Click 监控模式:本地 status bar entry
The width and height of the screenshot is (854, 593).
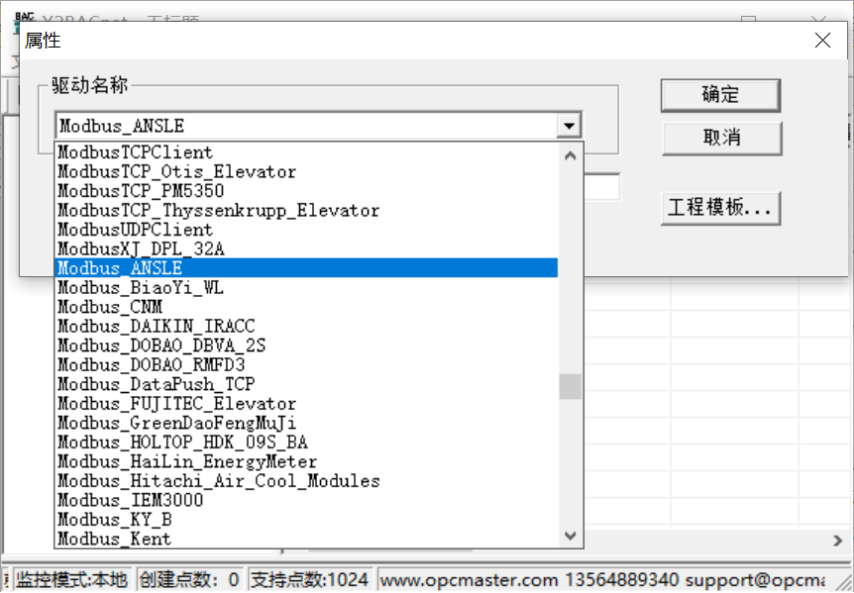pyautogui.click(x=71, y=580)
